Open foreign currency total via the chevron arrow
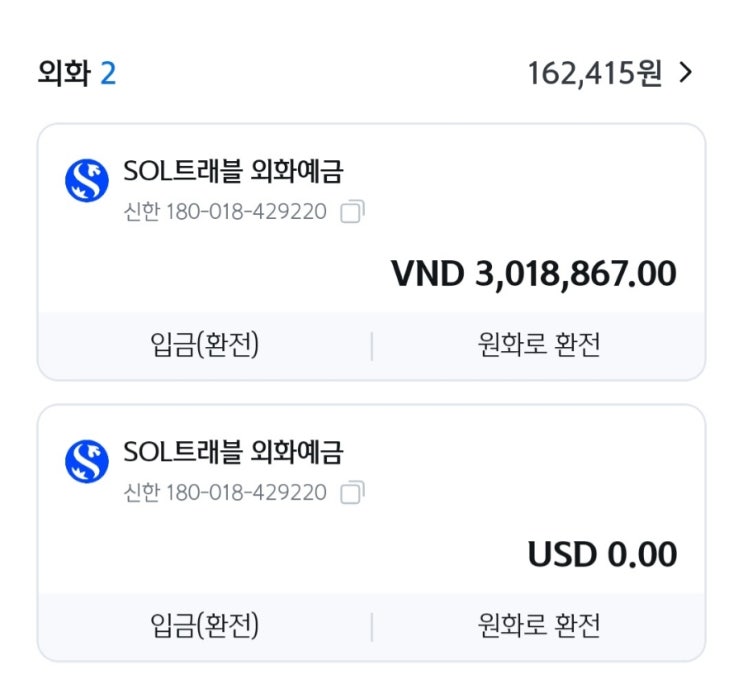This screenshot has width=743, height=689. (686, 73)
